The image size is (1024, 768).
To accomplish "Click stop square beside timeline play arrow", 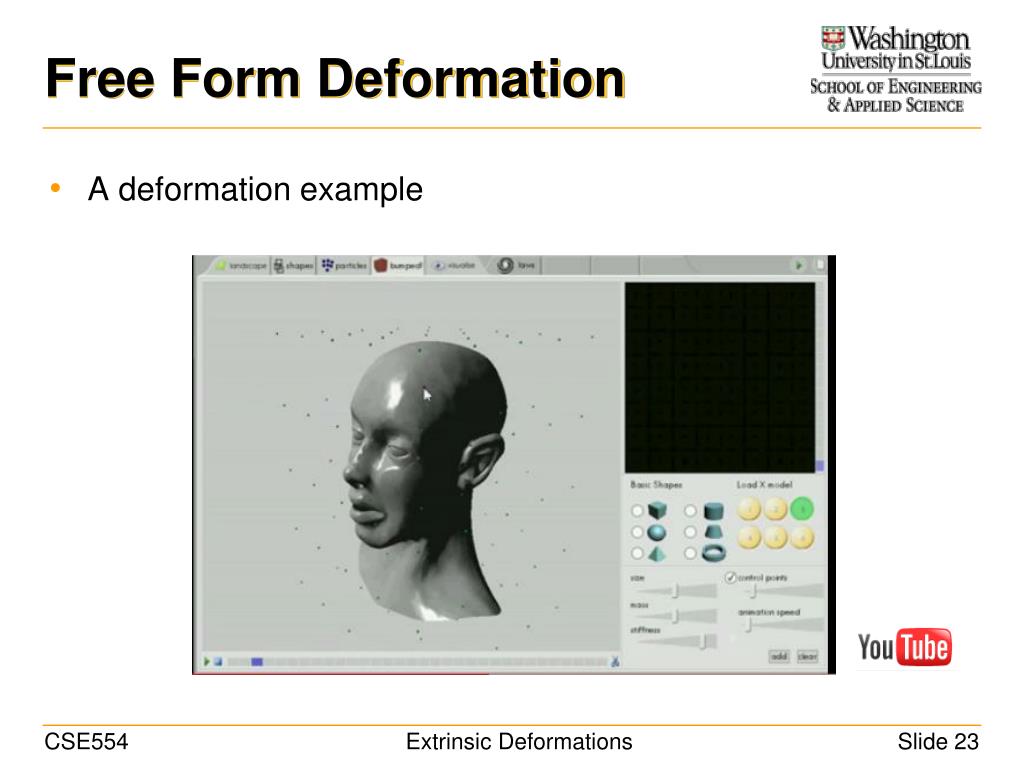I will coord(218,662).
